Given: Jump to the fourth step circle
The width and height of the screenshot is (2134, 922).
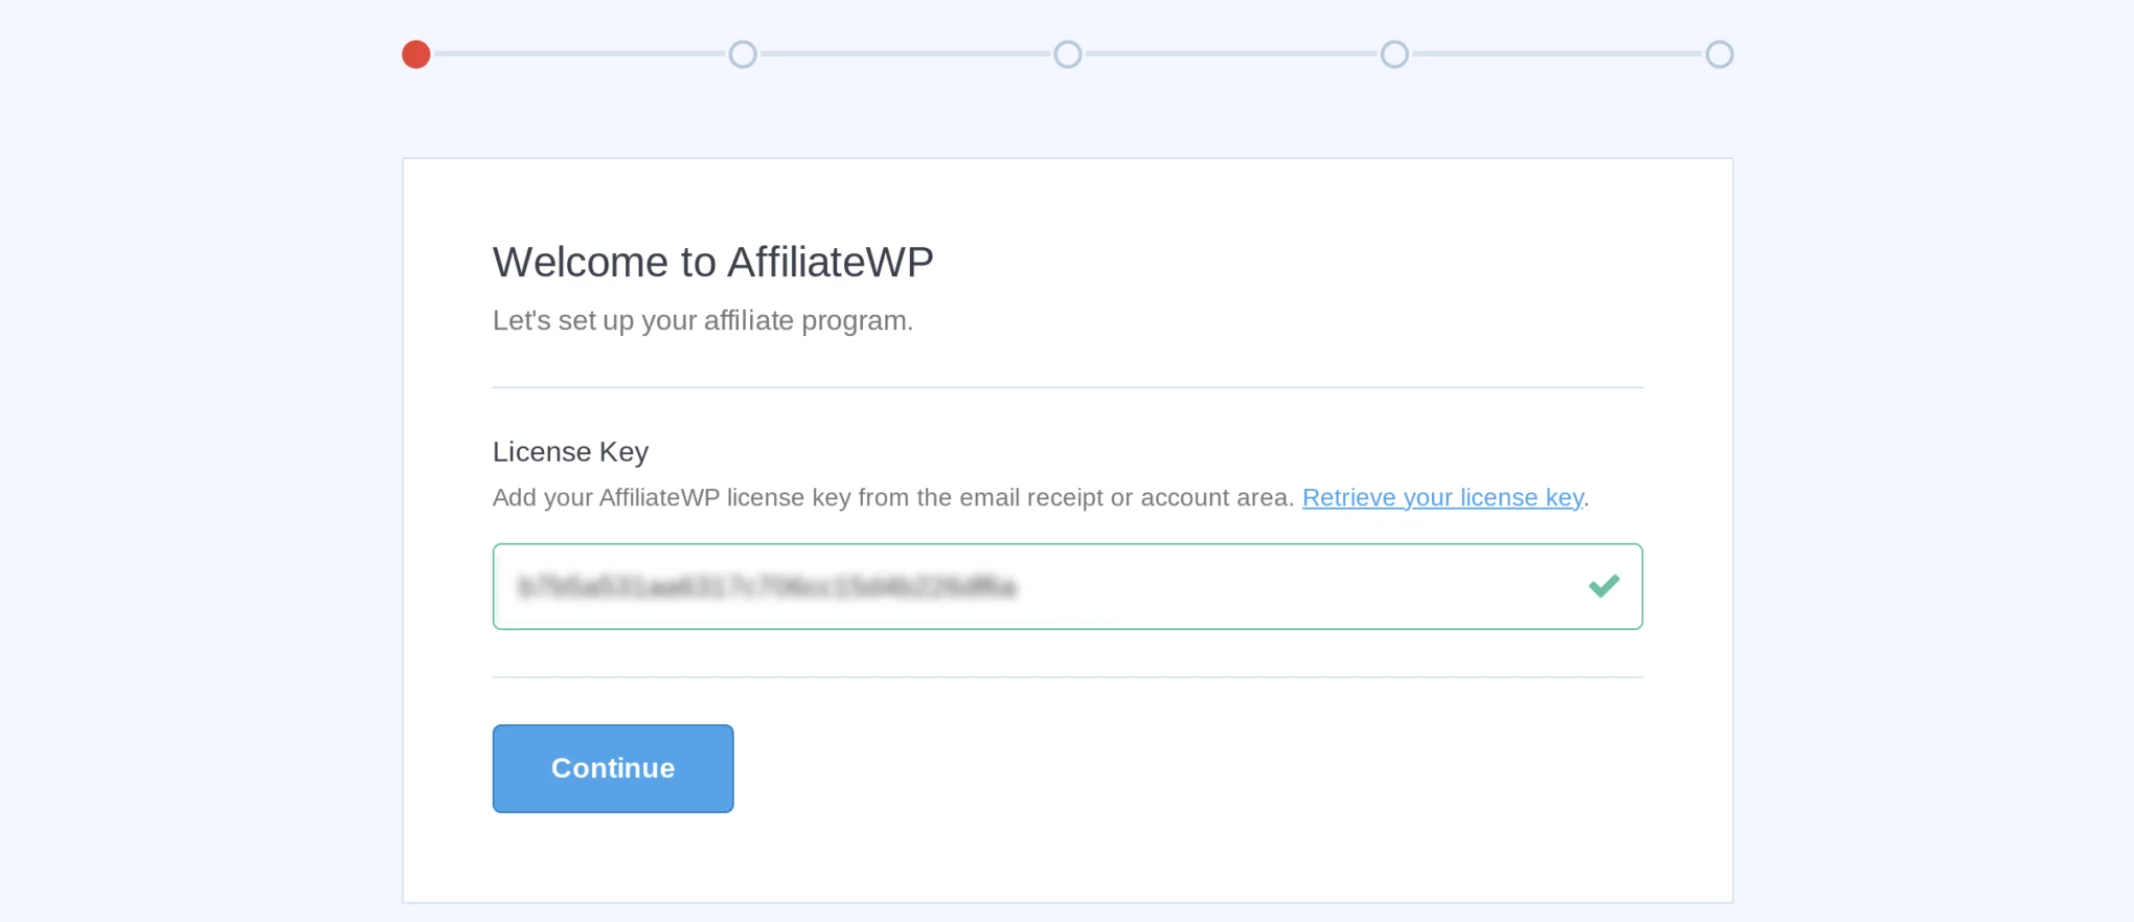Looking at the screenshot, I should [1394, 54].
